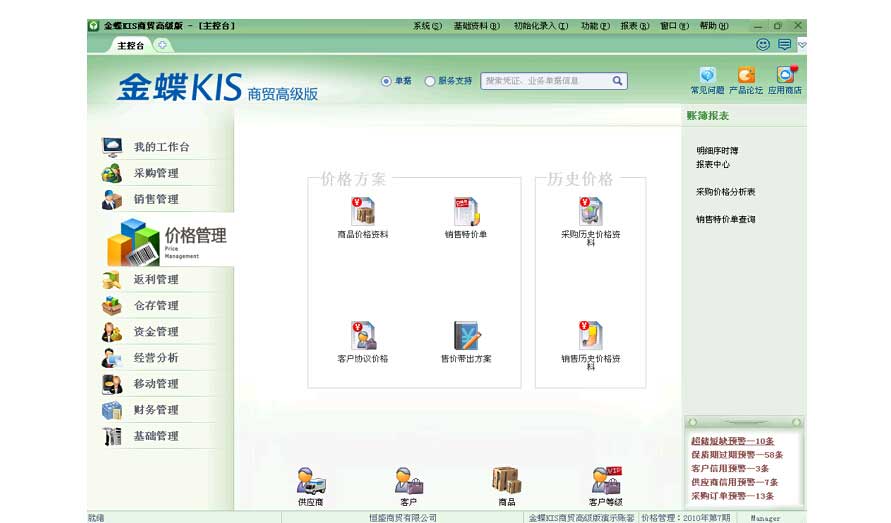Viewport: 891px width, 523px height.
Task: Launch 售价带出方案 icon
Action: pyautogui.click(x=466, y=336)
